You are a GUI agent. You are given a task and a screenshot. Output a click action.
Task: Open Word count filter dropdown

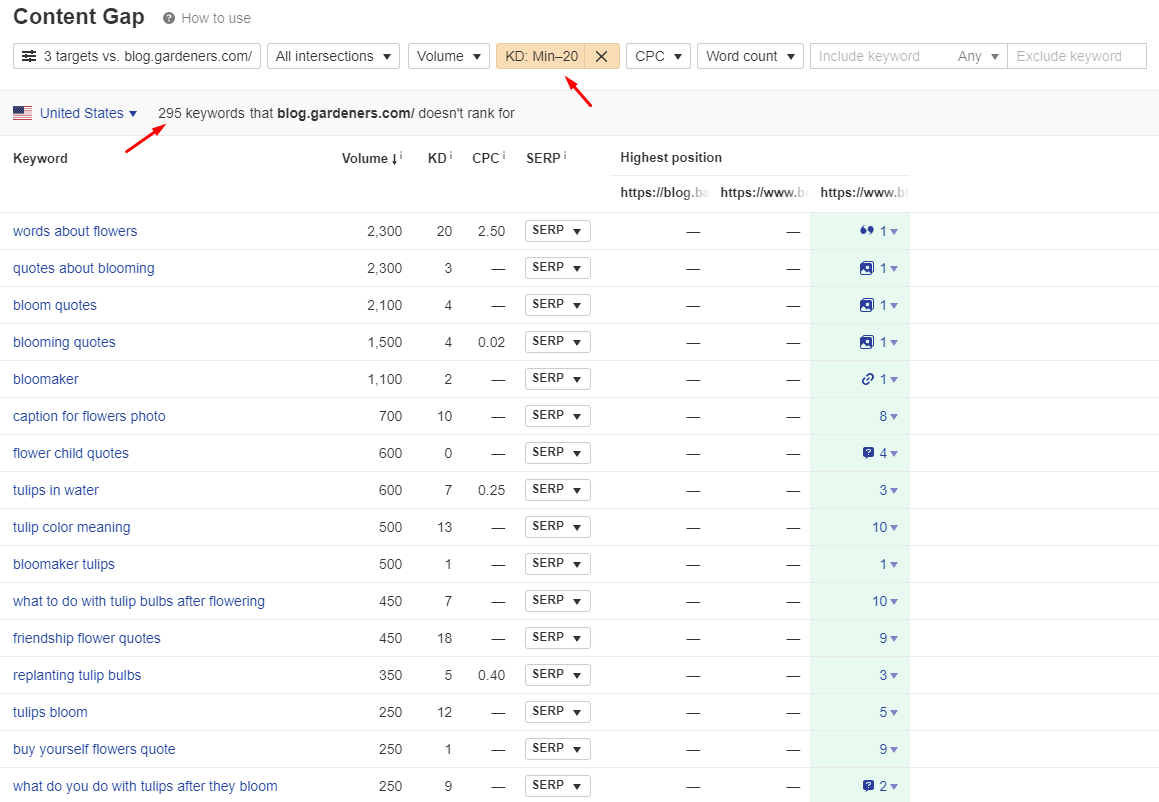pos(750,56)
